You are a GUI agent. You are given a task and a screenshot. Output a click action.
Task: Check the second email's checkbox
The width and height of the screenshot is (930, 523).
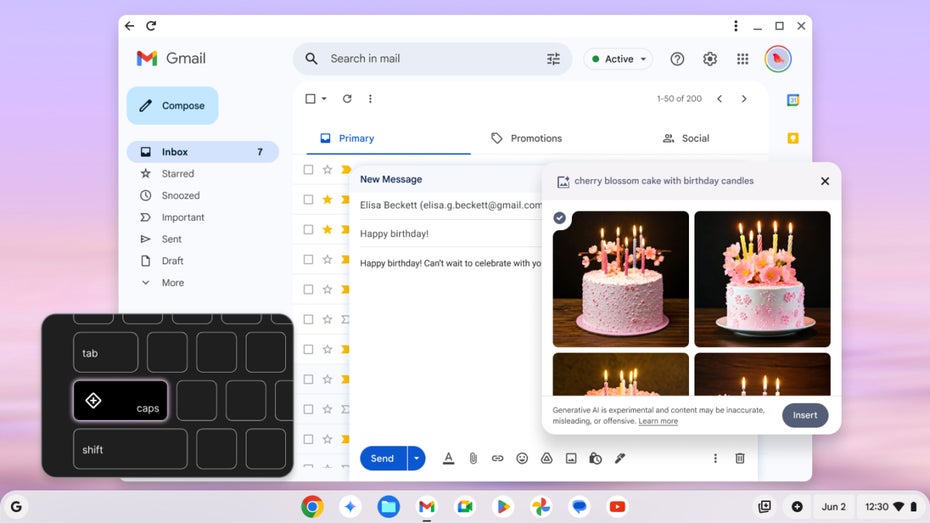tap(308, 199)
